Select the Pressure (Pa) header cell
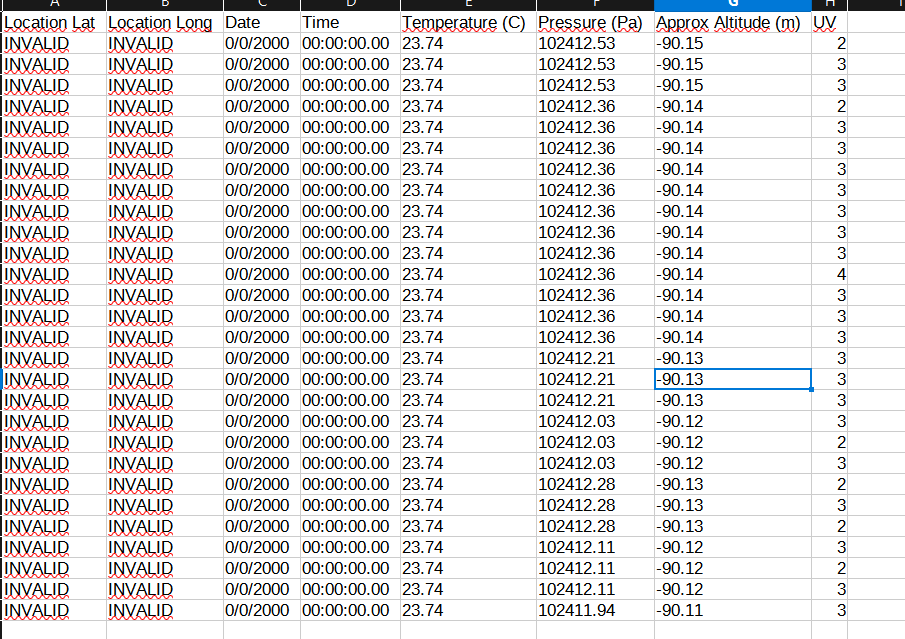Image resolution: width=905 pixels, height=639 pixels. pyautogui.click(x=595, y=23)
